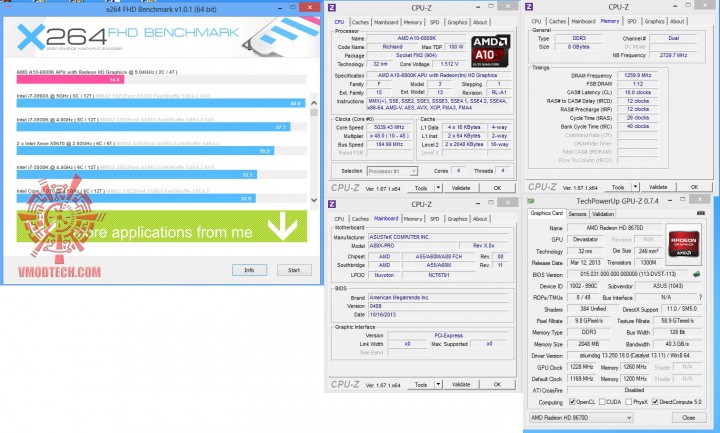The height and width of the screenshot is (433, 720).
Task: Click the Close button in GPU-Z
Action: pyautogui.click(x=689, y=418)
